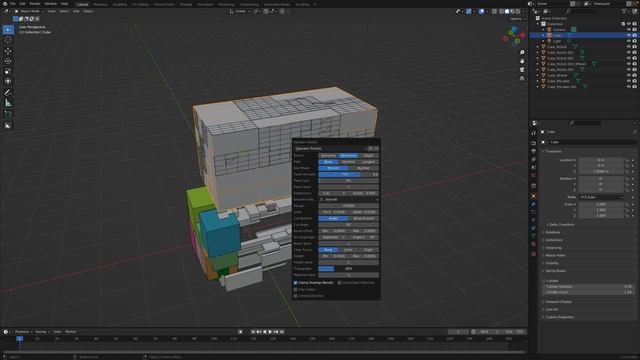
Task: Adjust the Collider Distance slider
Action: [x=589, y=287]
